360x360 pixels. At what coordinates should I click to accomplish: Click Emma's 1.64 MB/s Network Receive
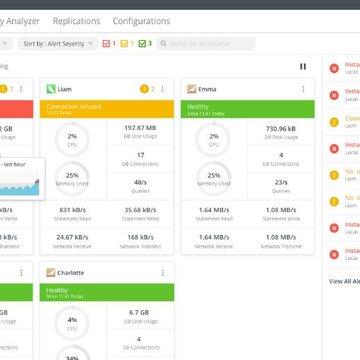[214, 241]
